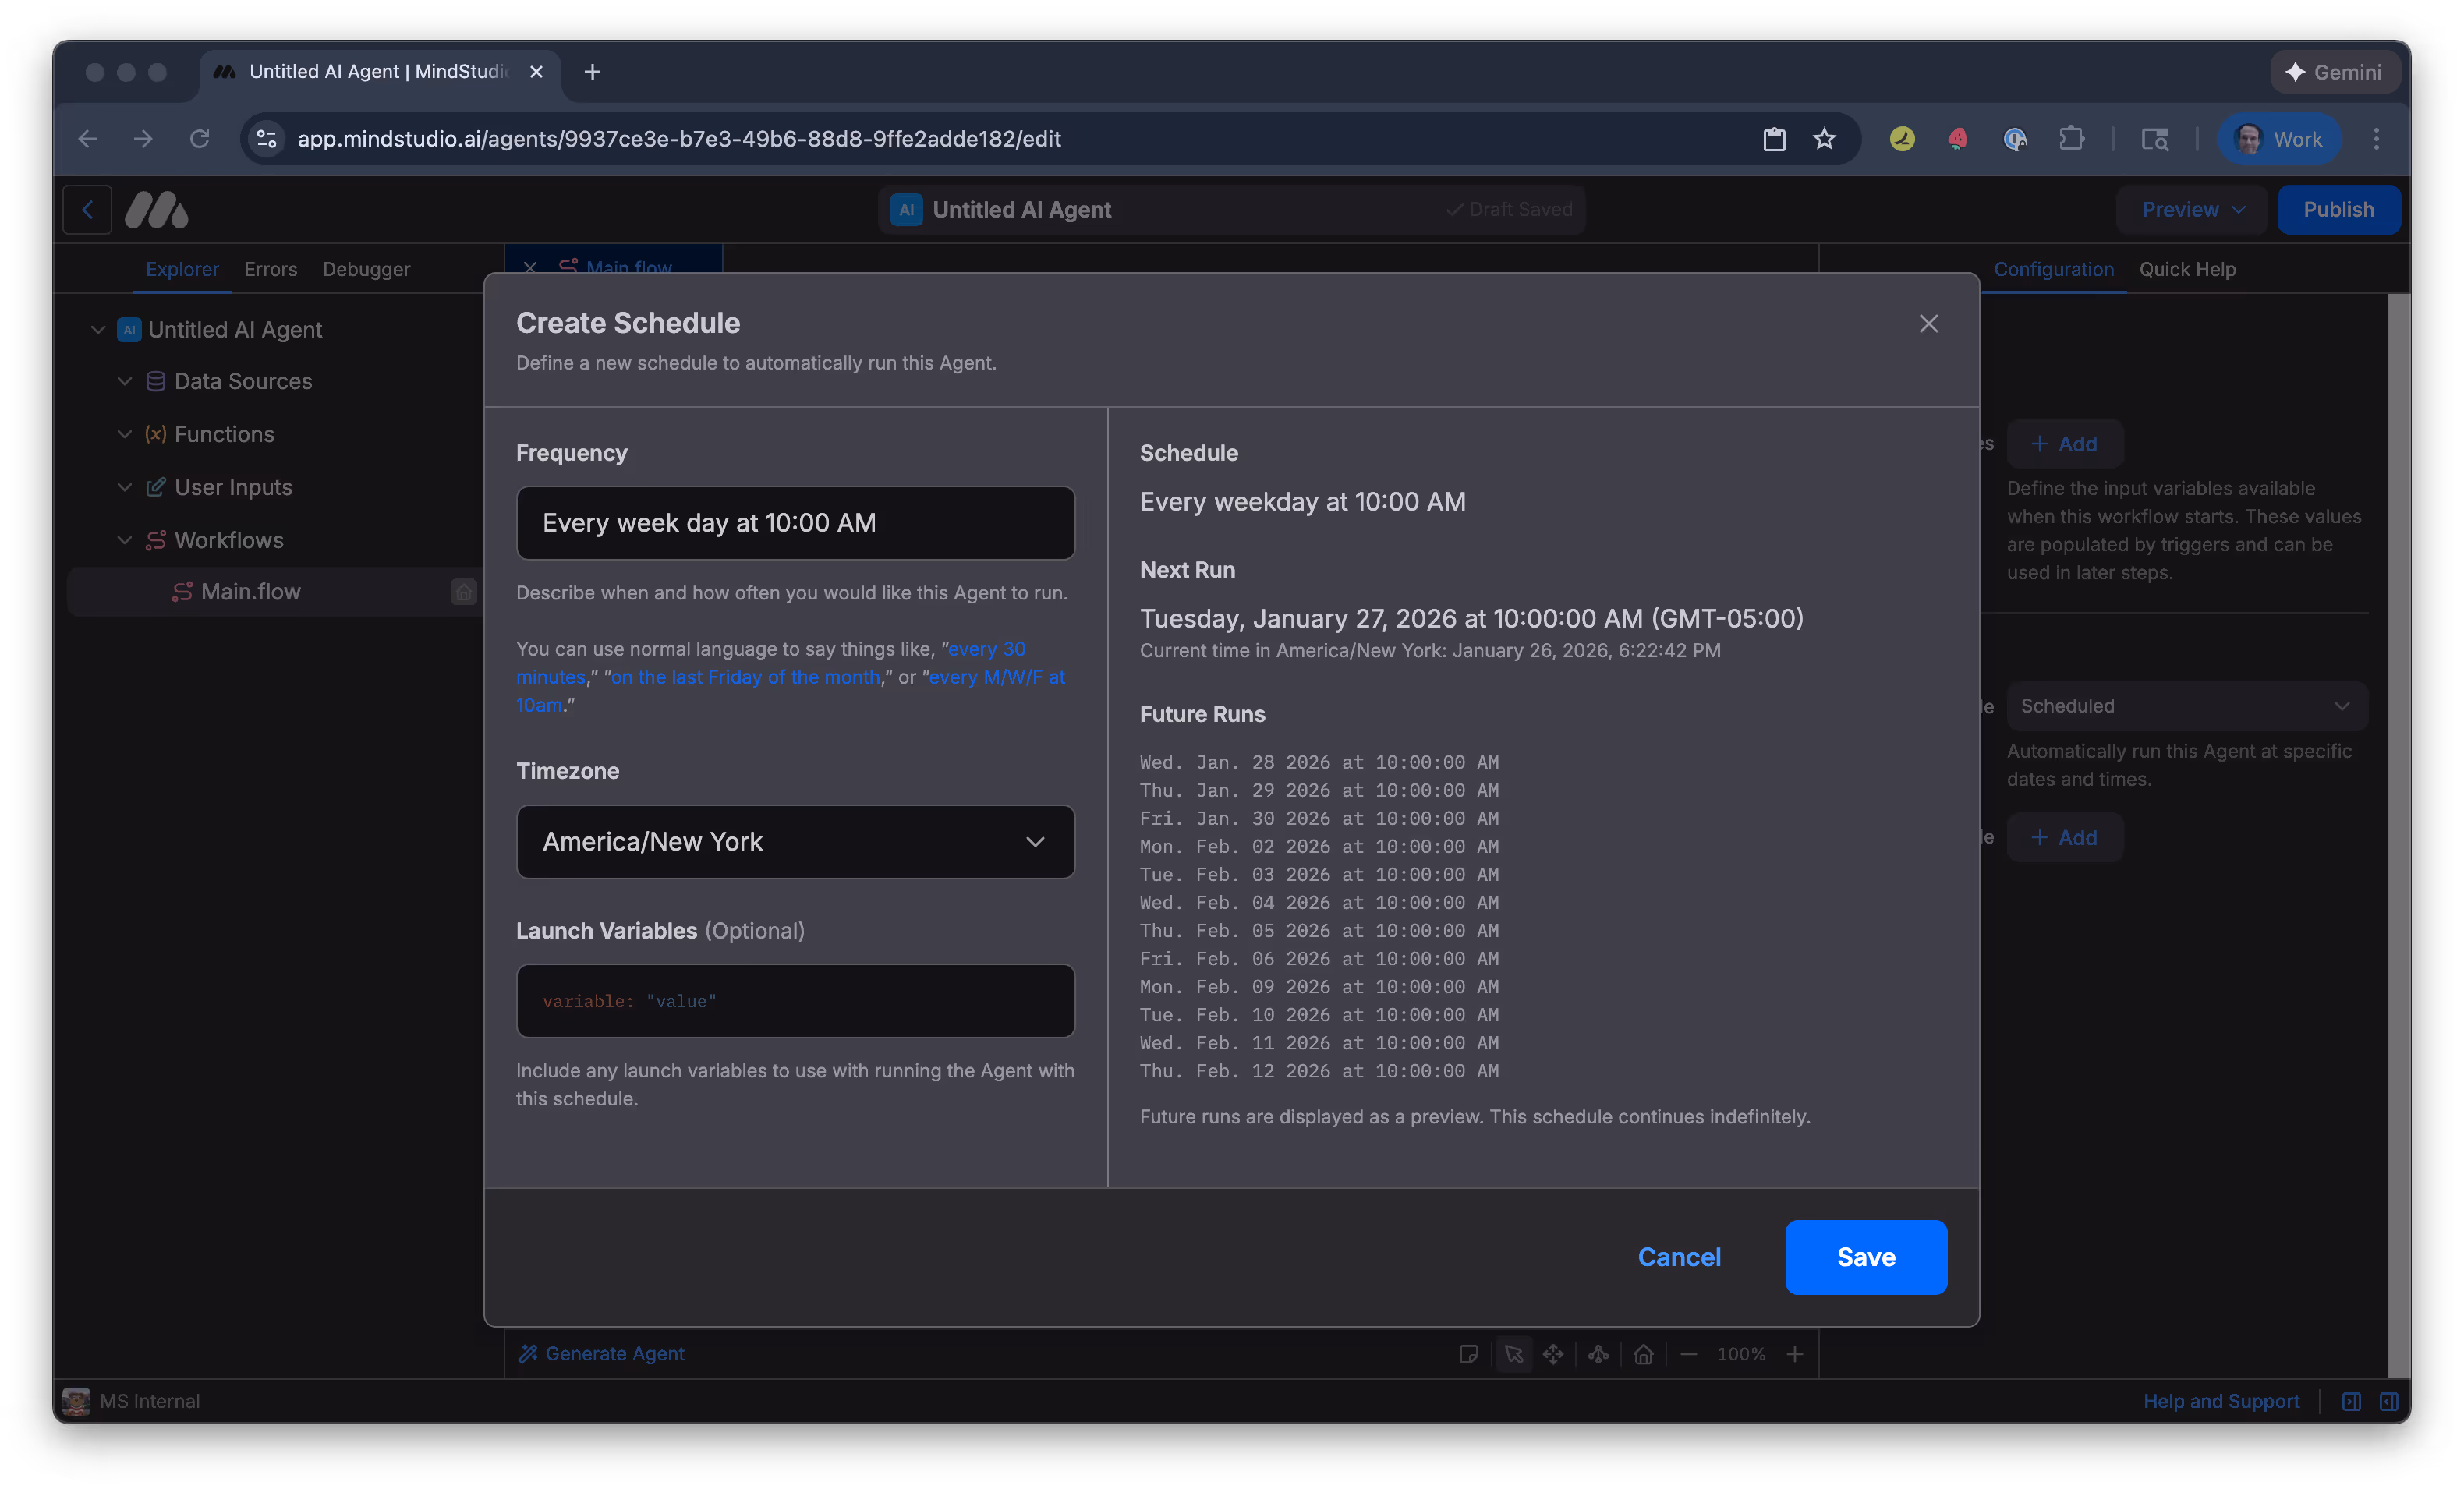Set Main.flow as the home workflow
Image resolution: width=2464 pixels, height=1489 pixels.
[463, 591]
